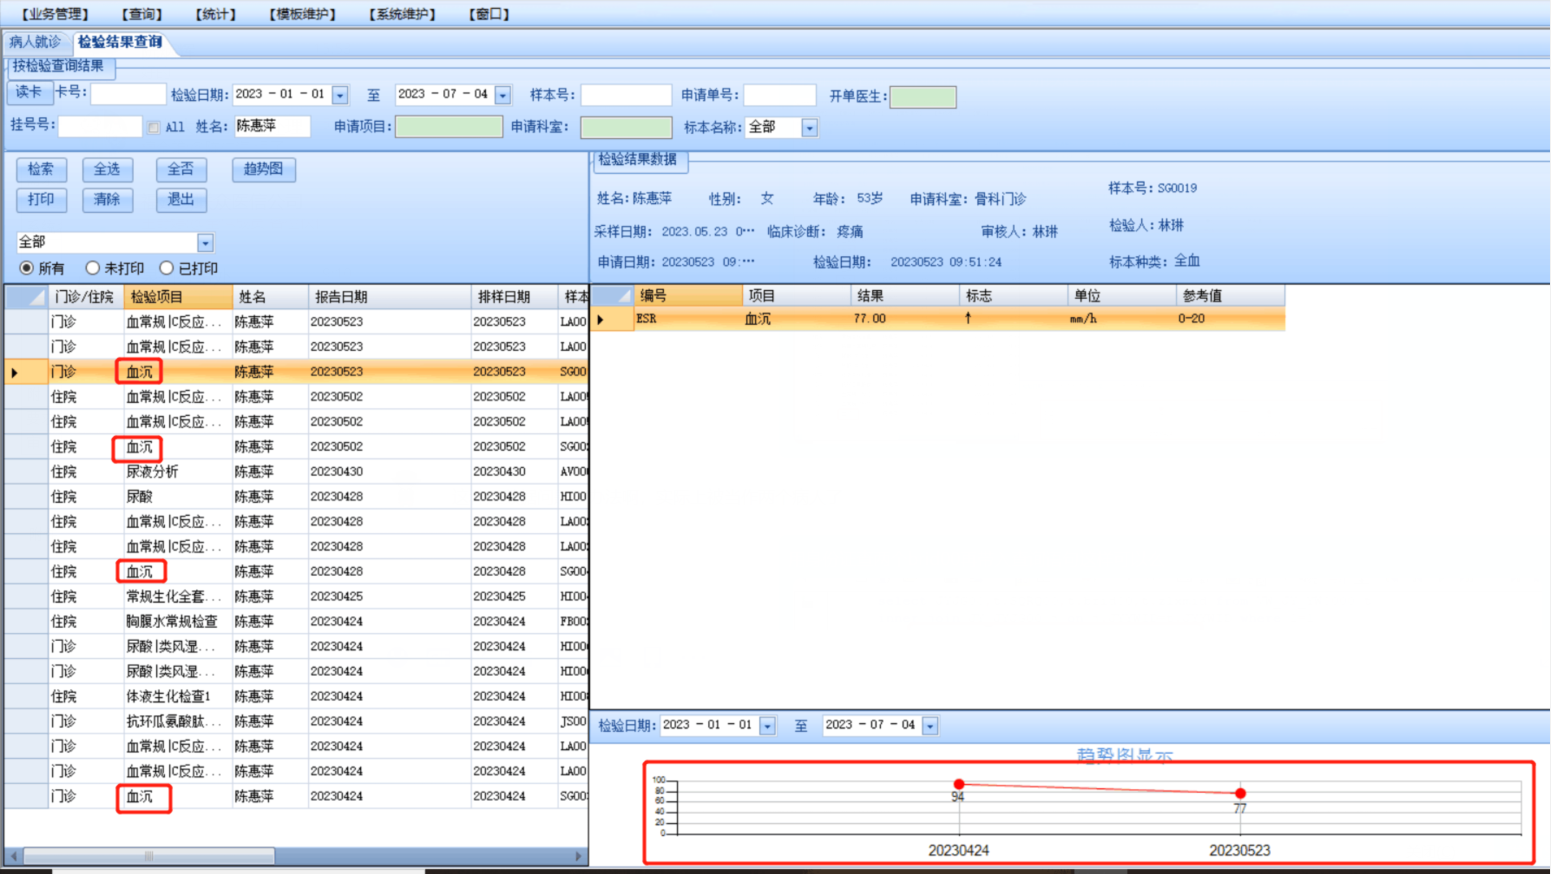Open the 业务管理 menu
This screenshot has width=1551, height=874.
click(55, 14)
